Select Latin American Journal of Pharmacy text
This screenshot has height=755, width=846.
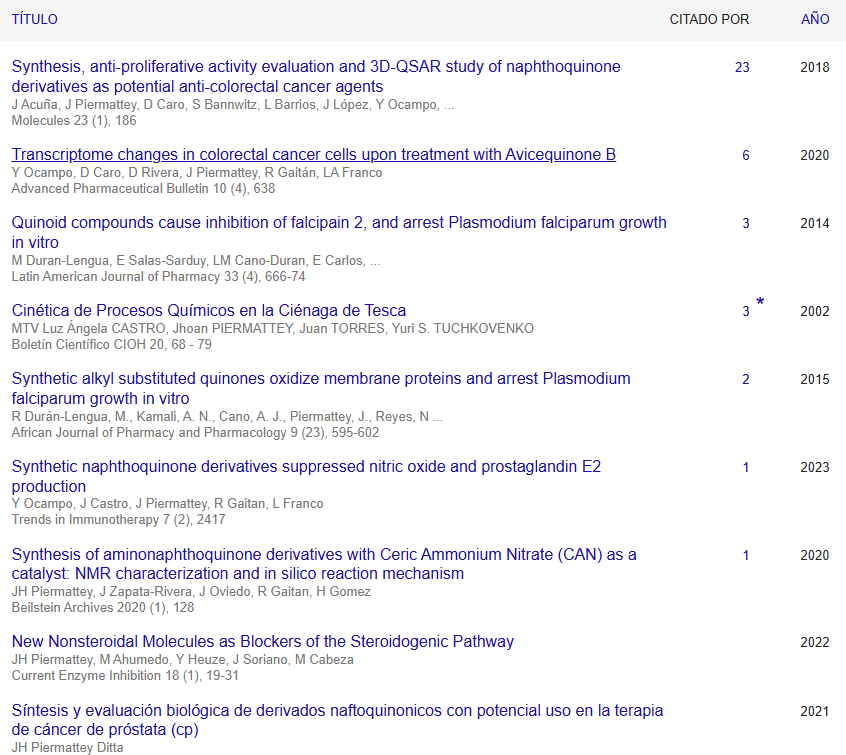(x=159, y=276)
